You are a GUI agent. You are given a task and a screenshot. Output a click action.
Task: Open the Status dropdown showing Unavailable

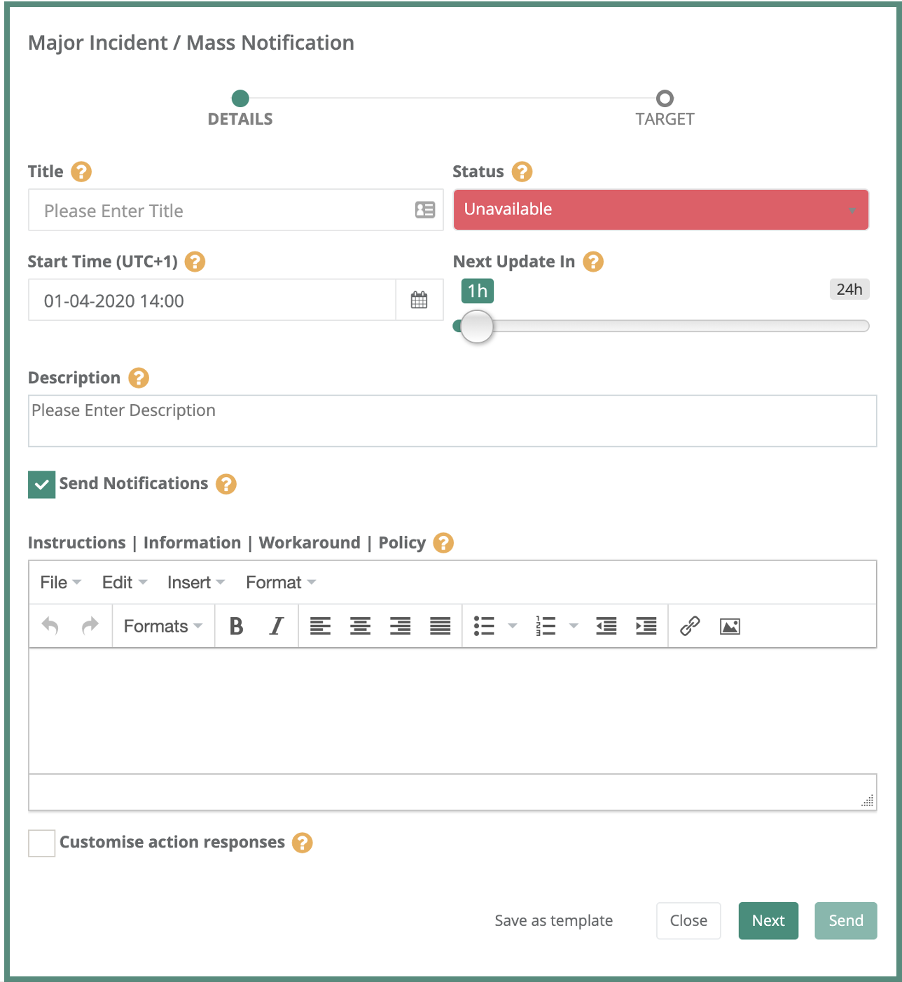click(660, 210)
